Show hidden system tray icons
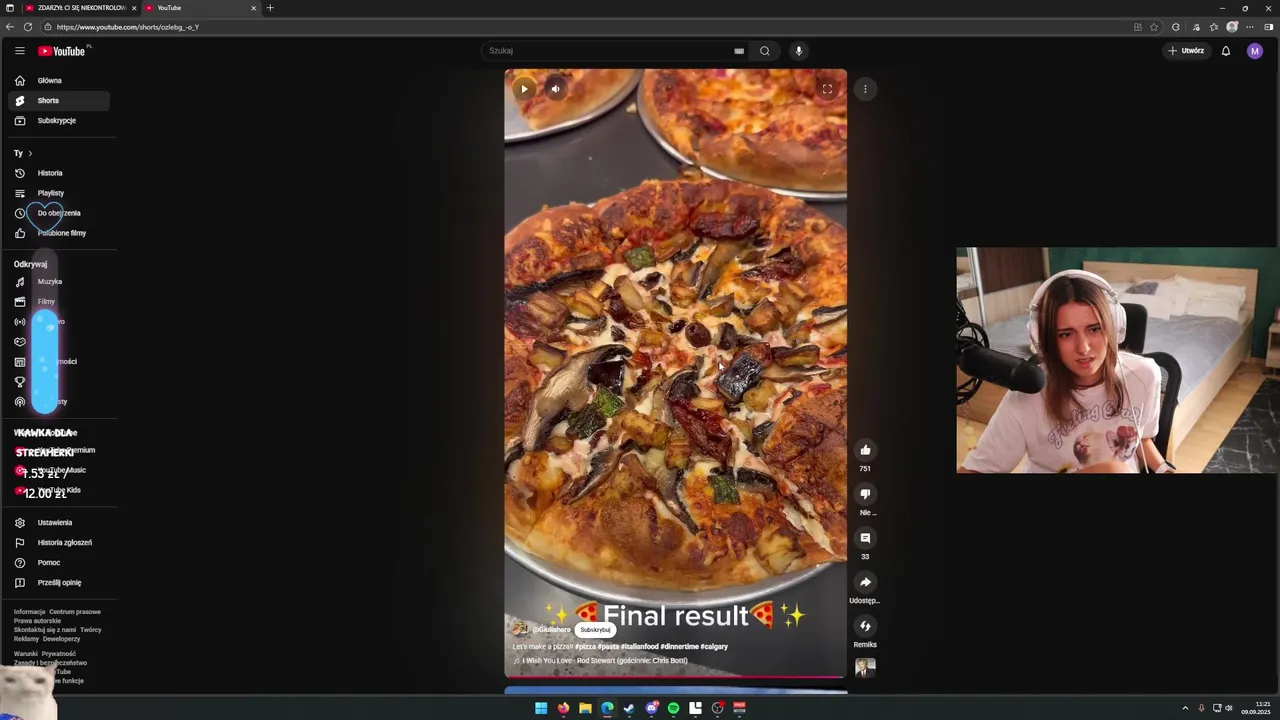 coord(1186,708)
